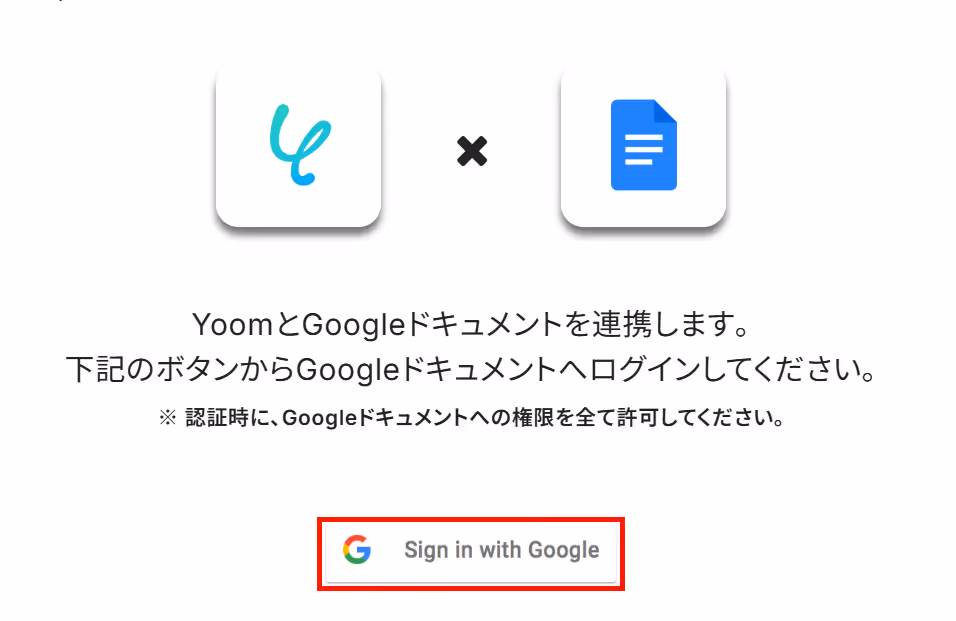The width and height of the screenshot is (956, 621).
Task: Click the line 下記のボタンからGoogleドキュメントへログイン
Action: point(471,369)
